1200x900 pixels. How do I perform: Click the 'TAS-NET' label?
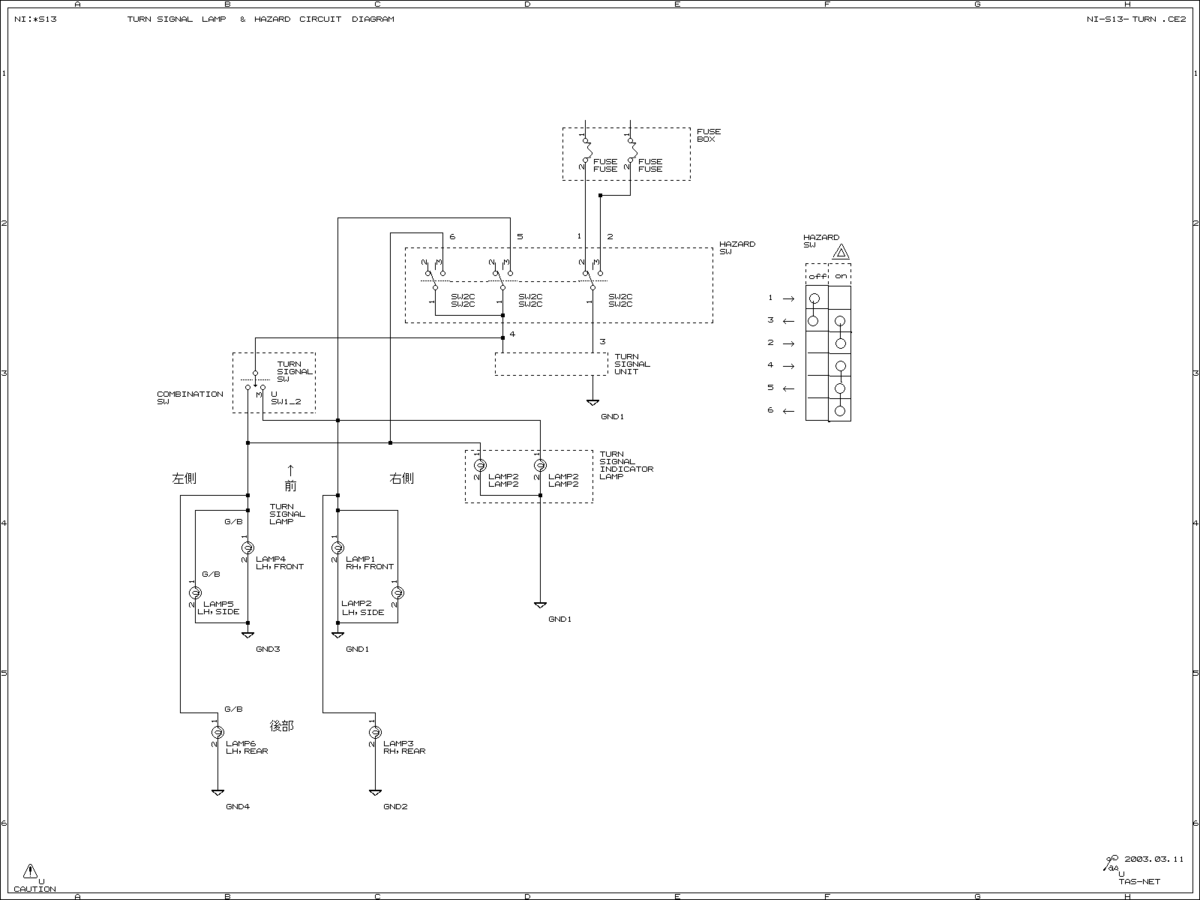1138,882
